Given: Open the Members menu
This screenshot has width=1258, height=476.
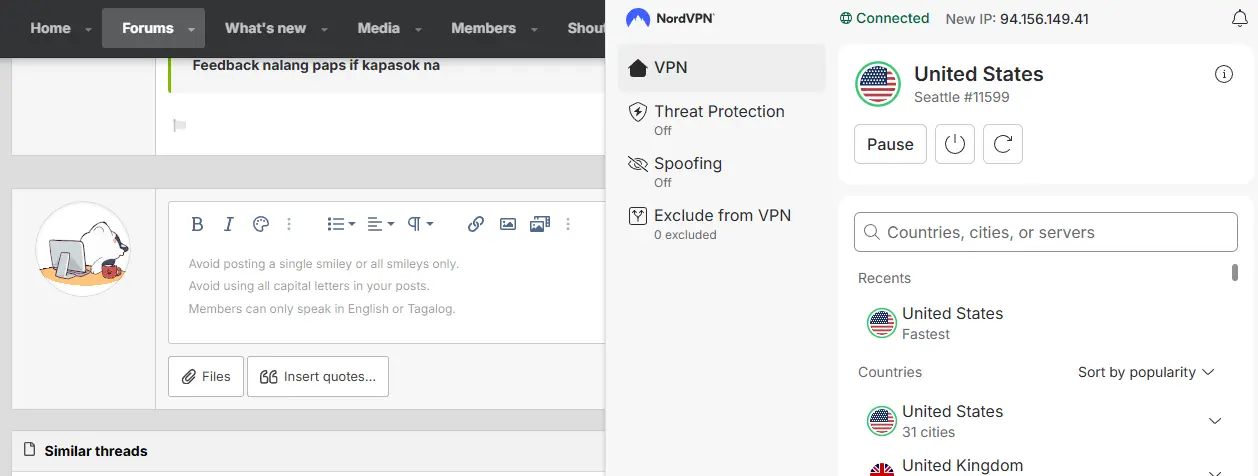Looking at the screenshot, I should (483, 28).
